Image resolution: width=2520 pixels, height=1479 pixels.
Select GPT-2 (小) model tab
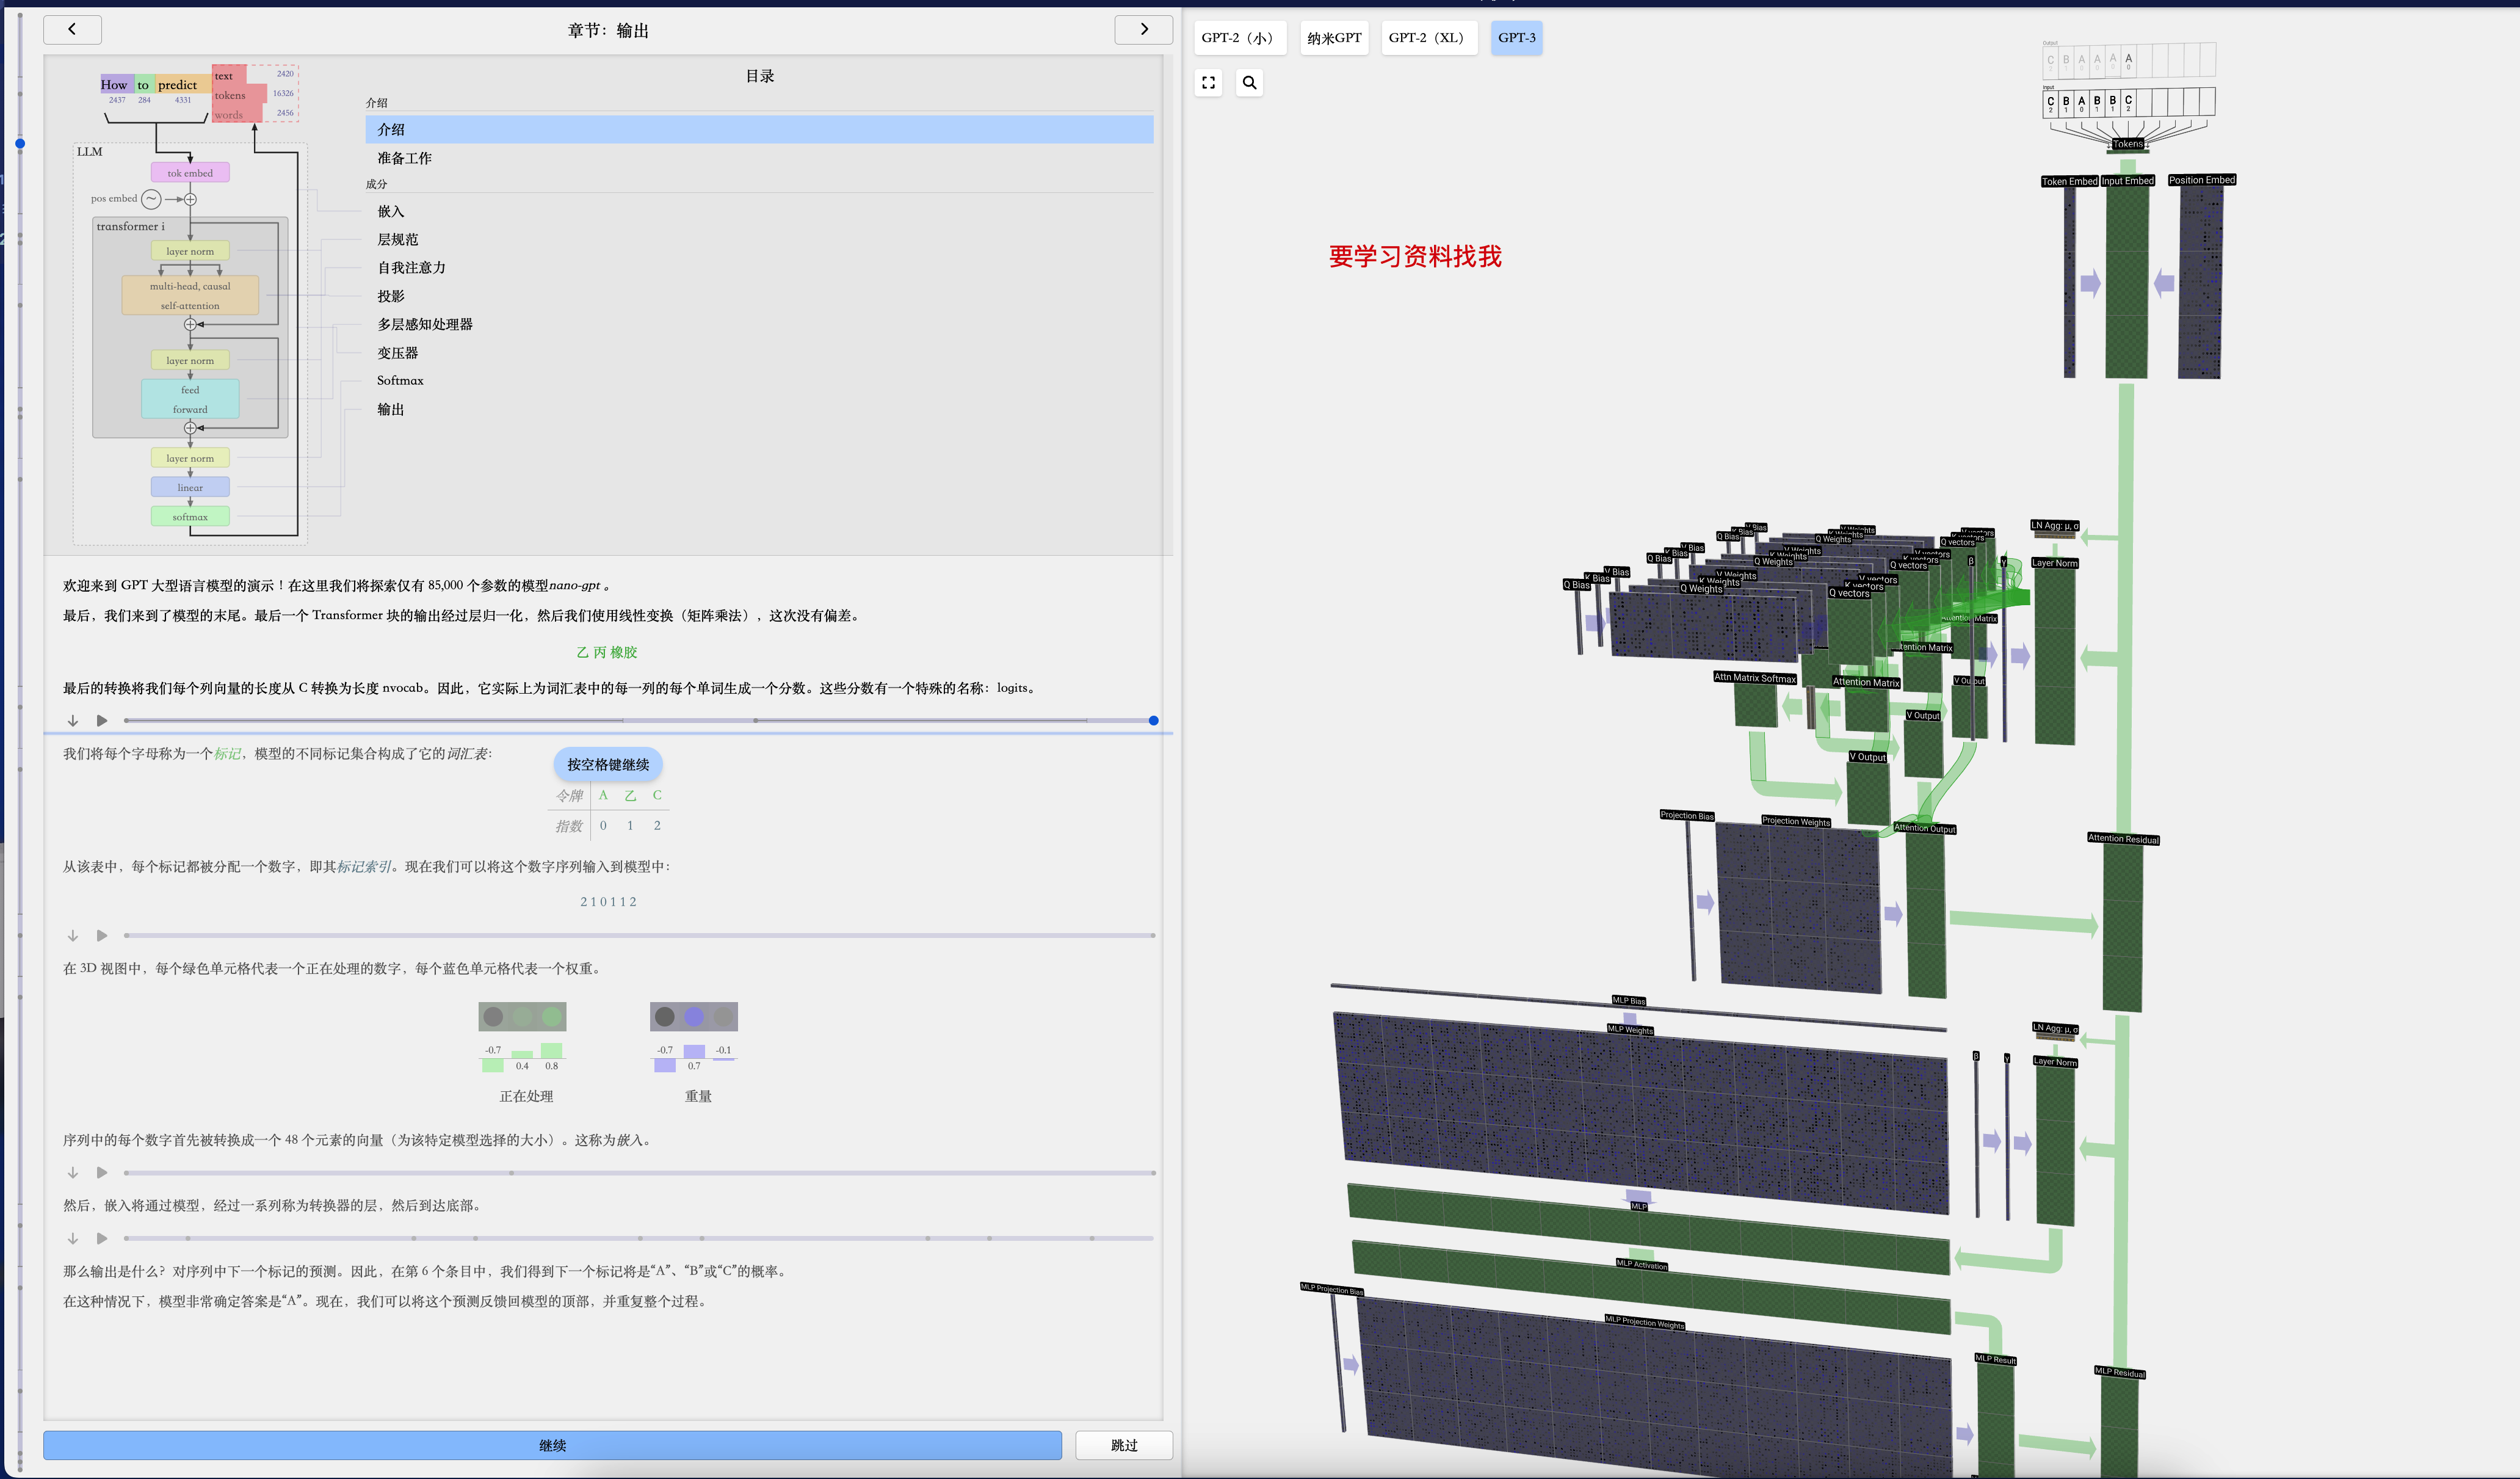pos(1240,38)
